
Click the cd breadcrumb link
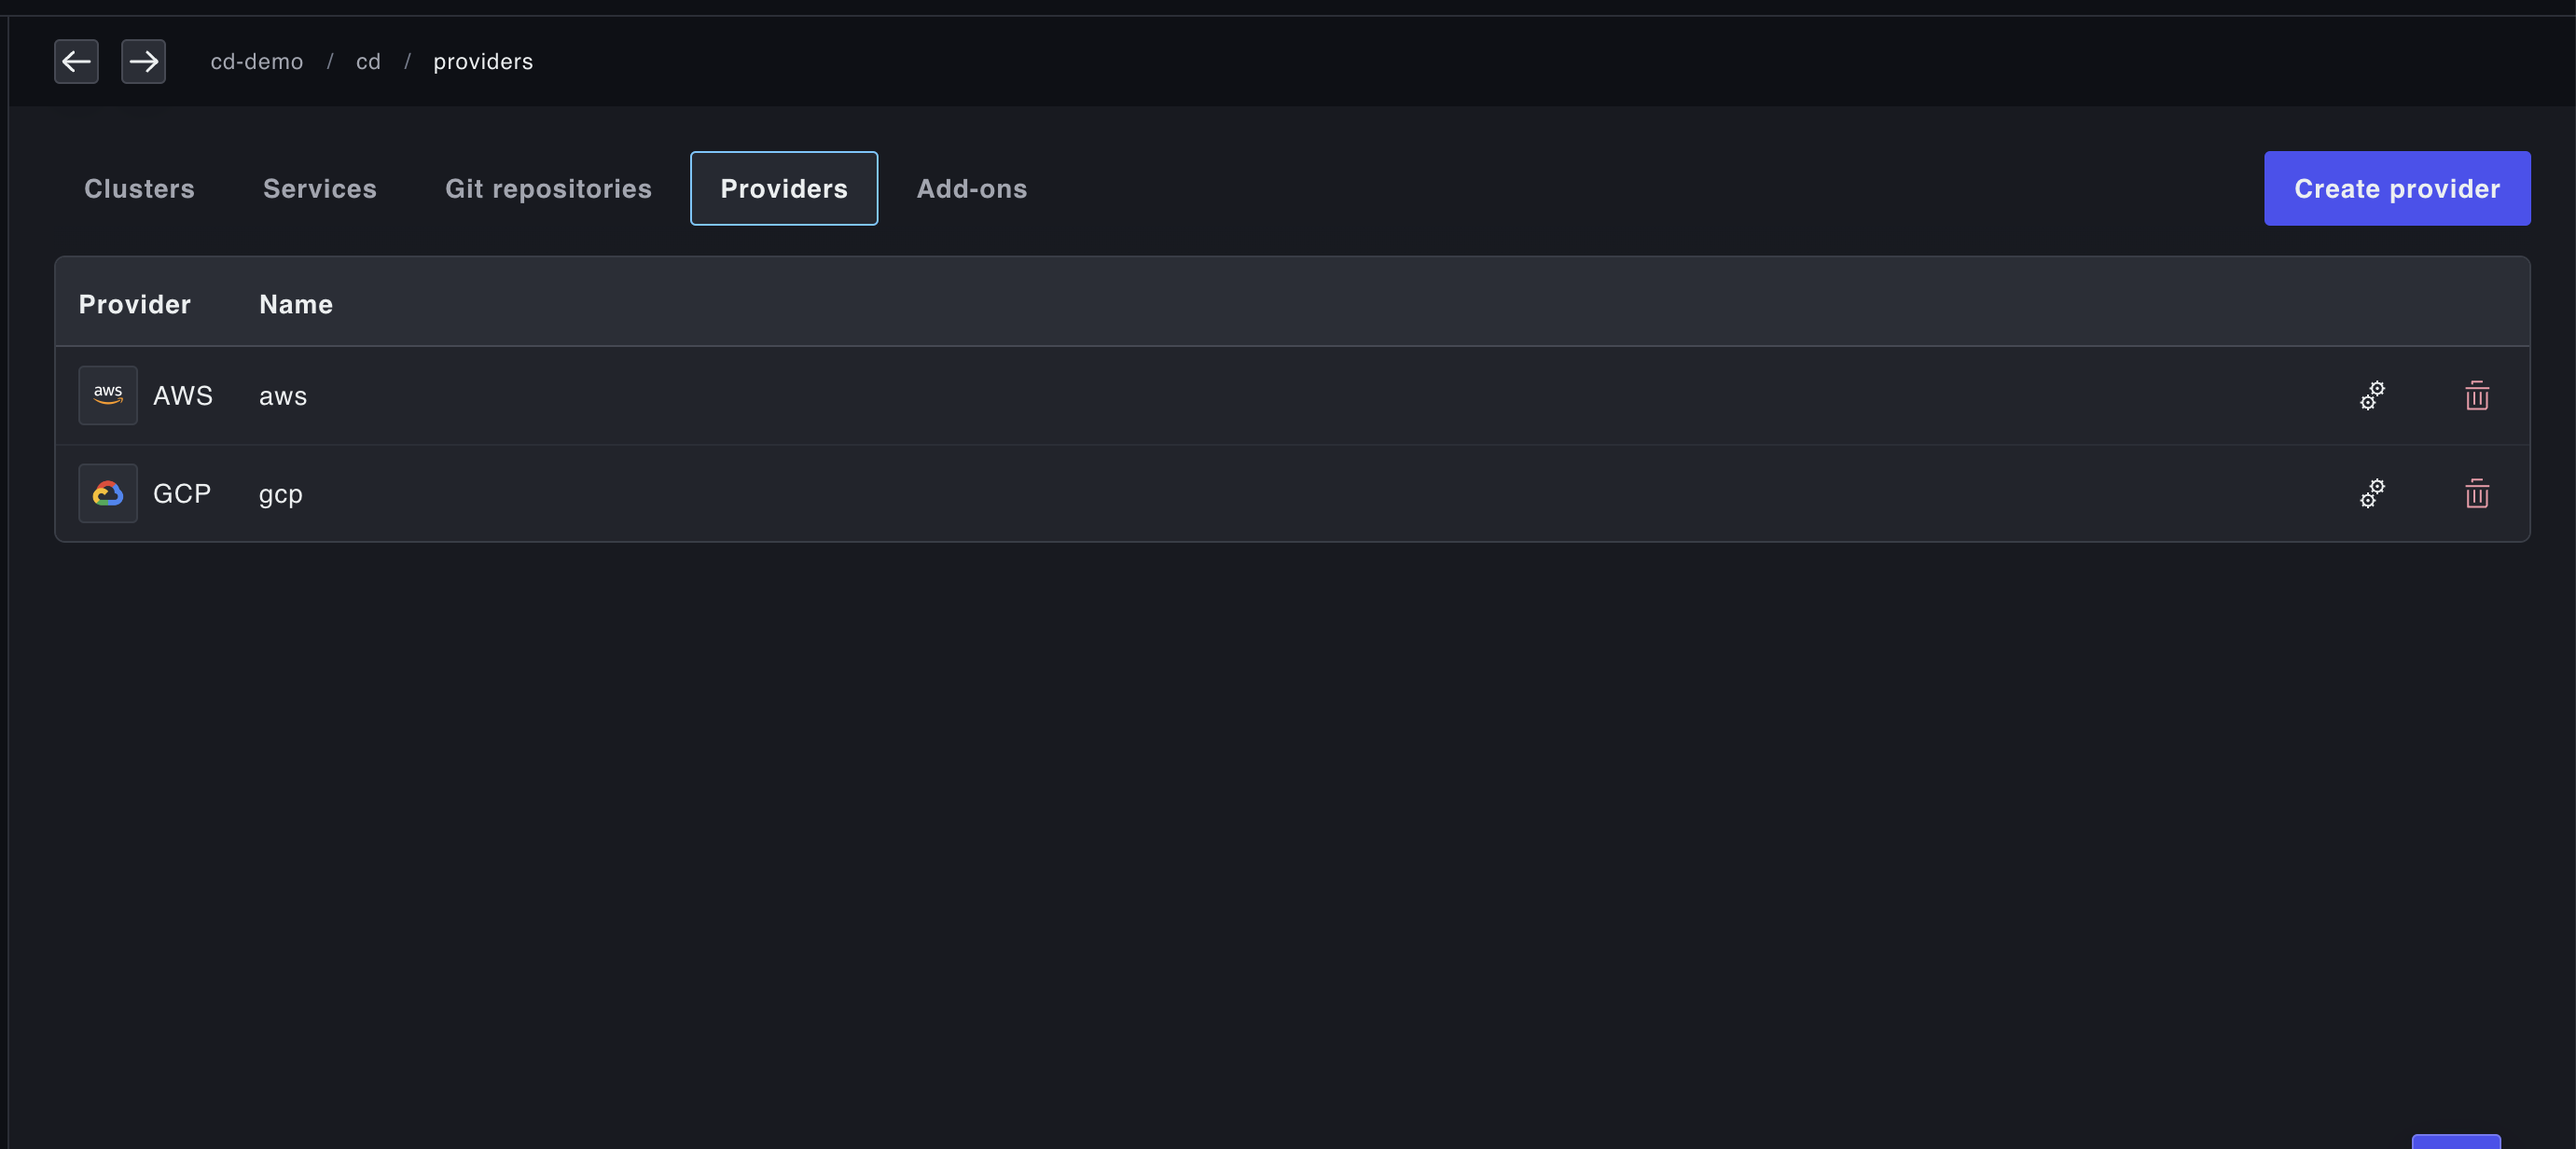pos(368,62)
